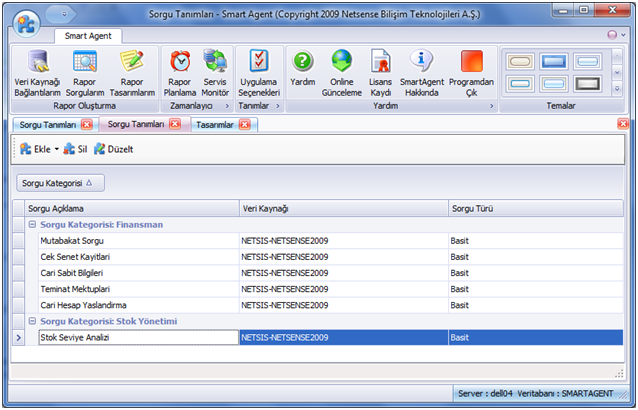Open Rapor Tasarımlarım

[x=132, y=74]
